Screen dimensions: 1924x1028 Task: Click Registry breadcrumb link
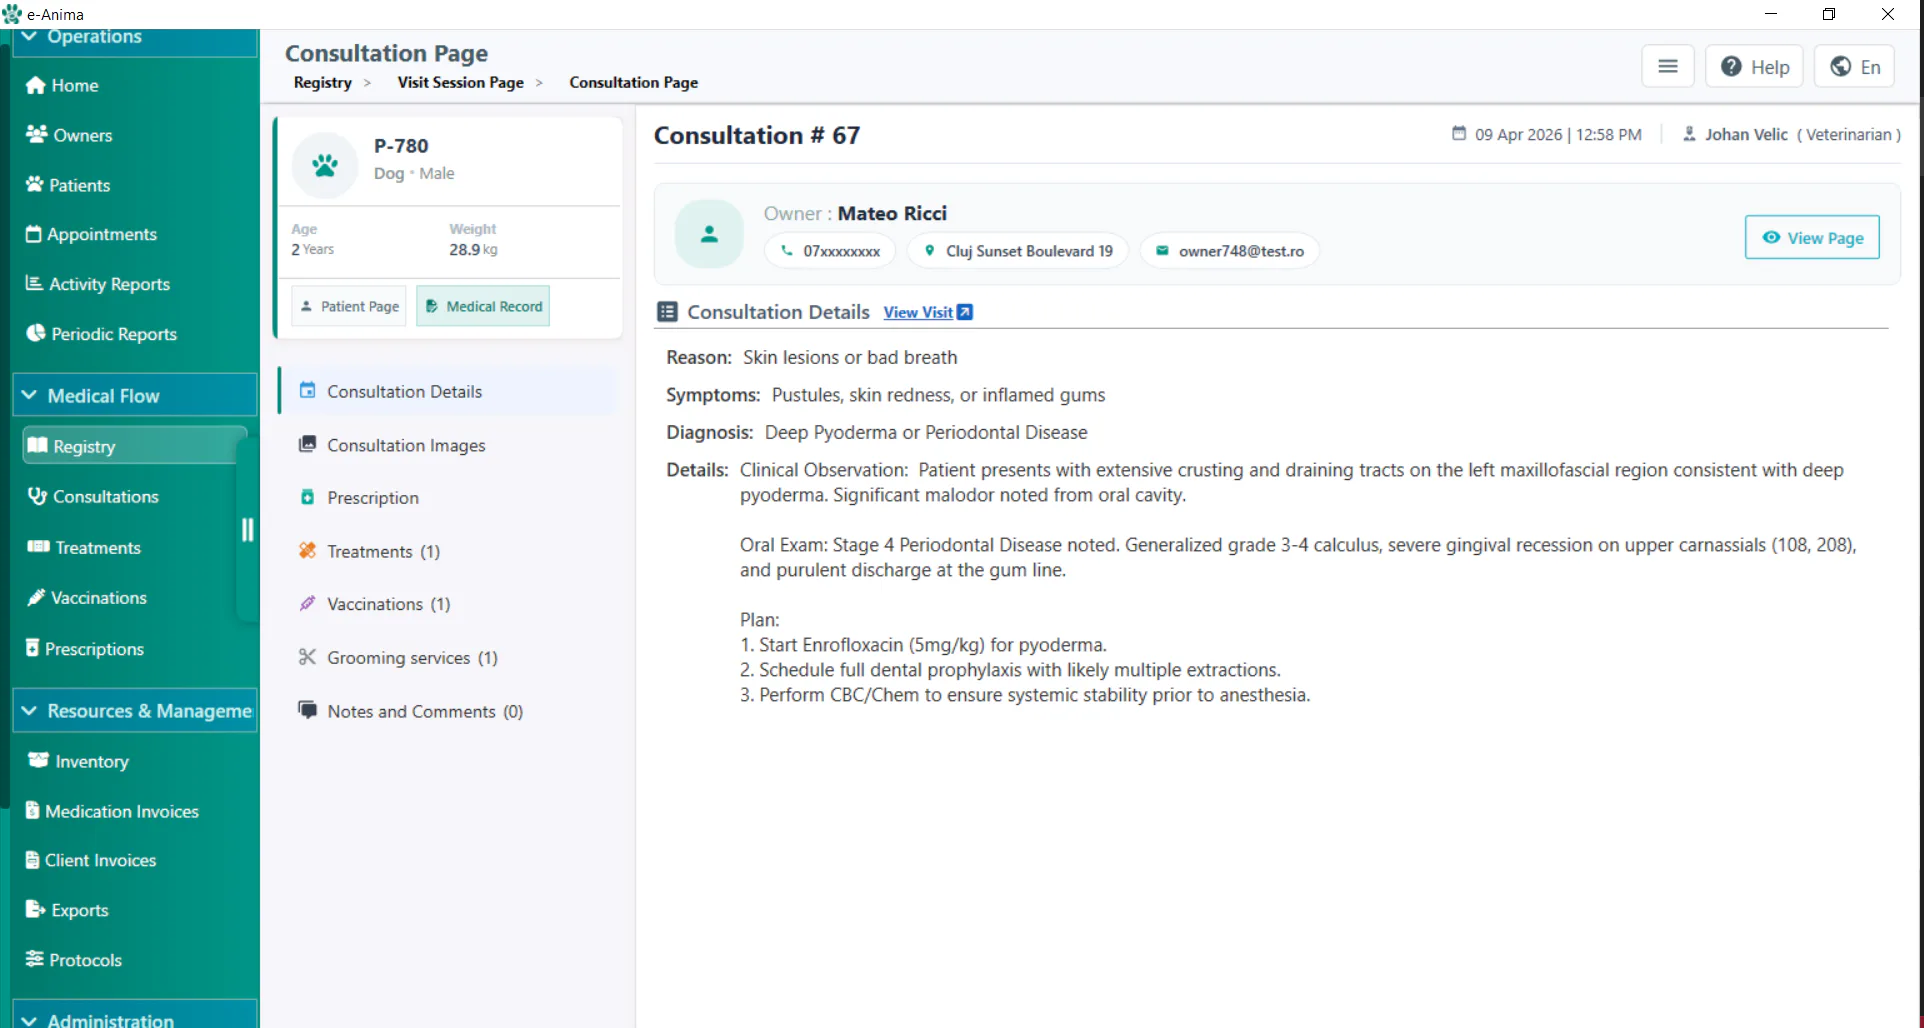(322, 82)
